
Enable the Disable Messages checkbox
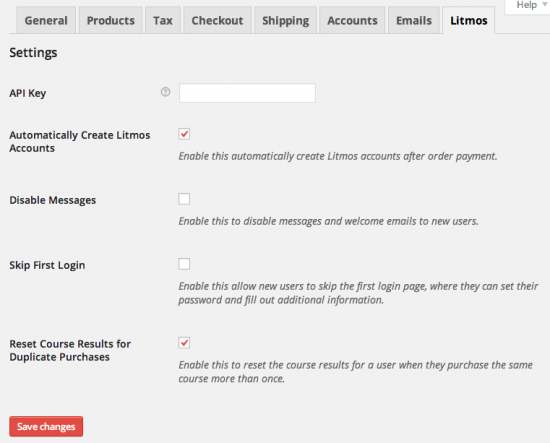coord(184,199)
